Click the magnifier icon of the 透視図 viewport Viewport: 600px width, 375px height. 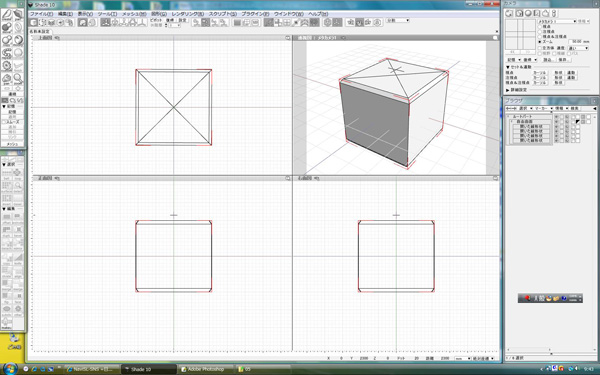(x=495, y=38)
